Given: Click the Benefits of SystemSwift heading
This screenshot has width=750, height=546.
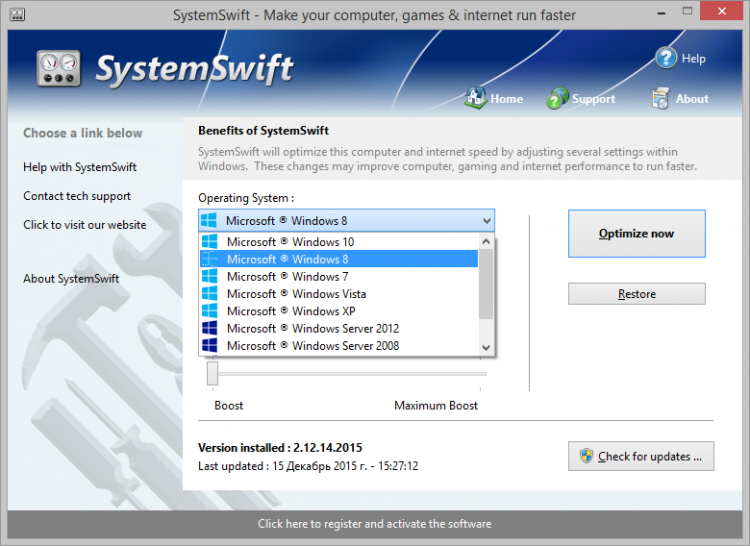Looking at the screenshot, I should [x=264, y=131].
